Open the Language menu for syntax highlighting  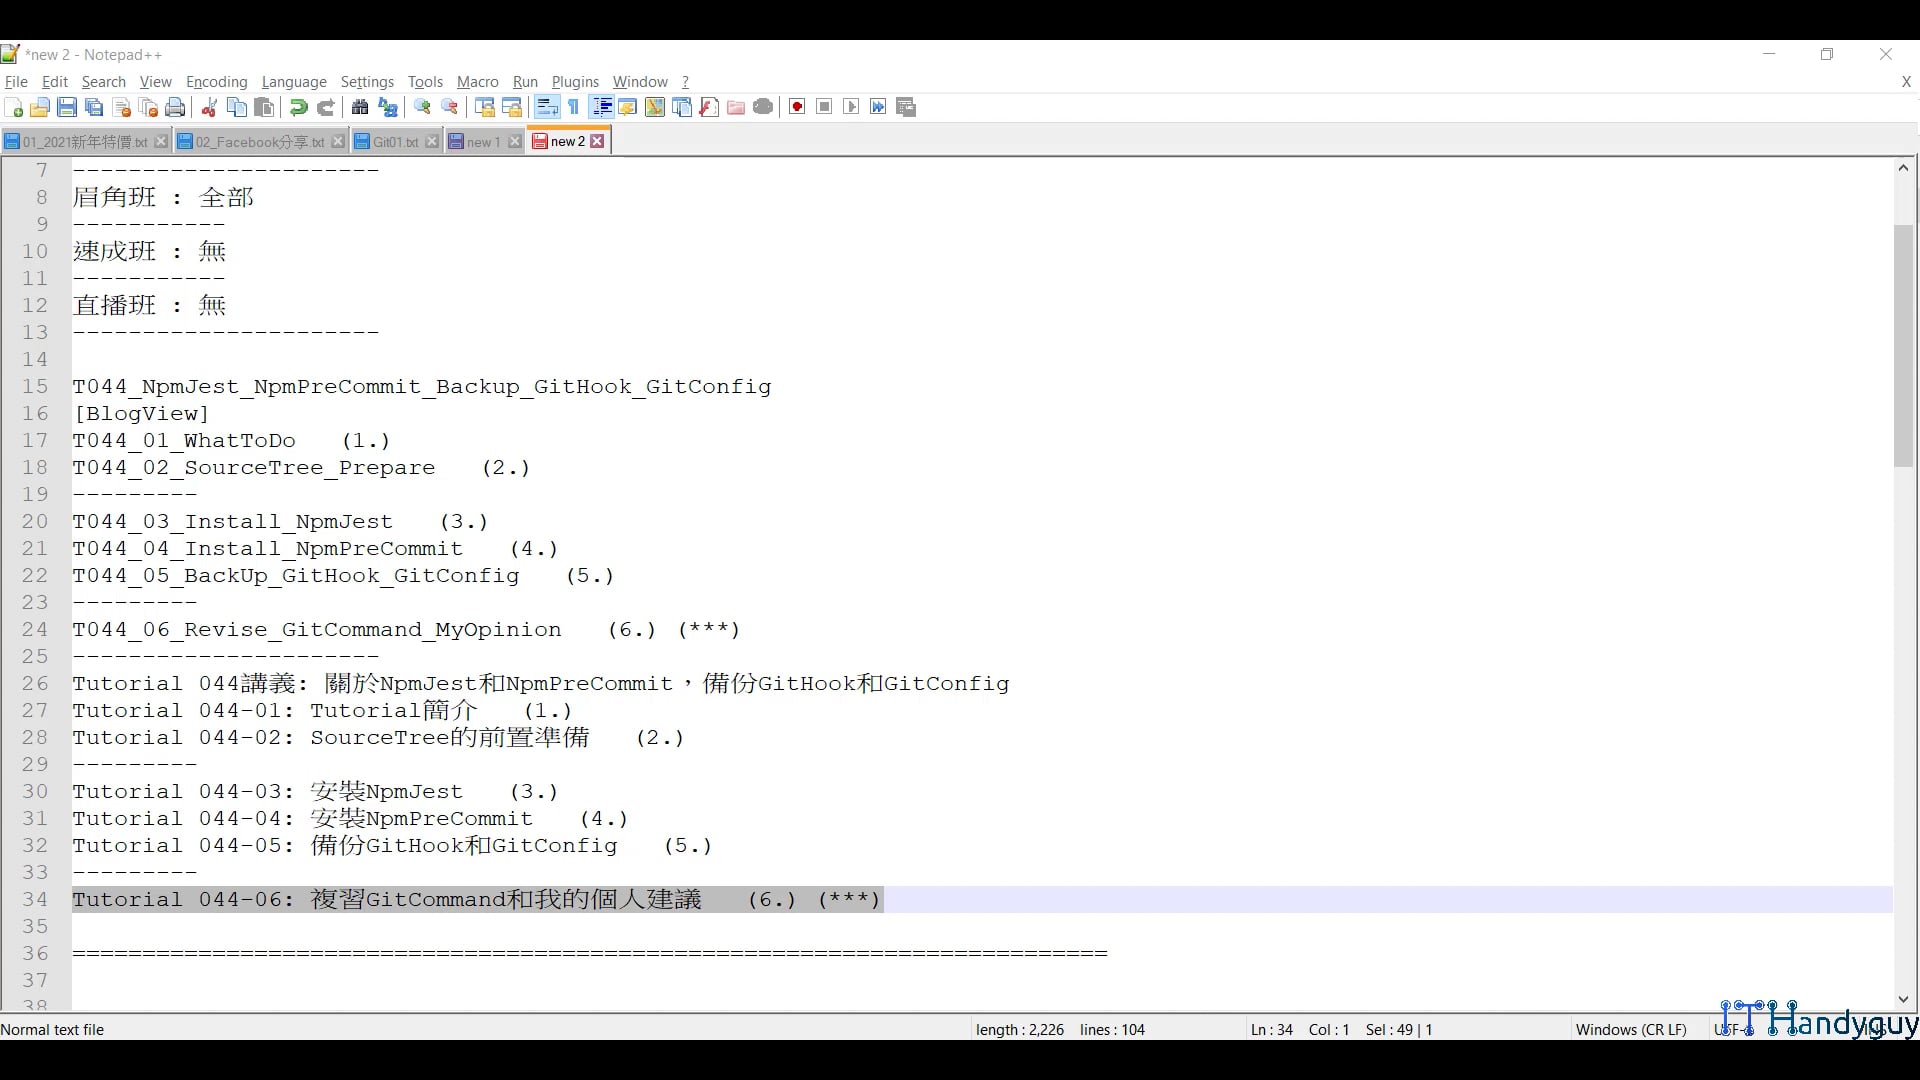pyautogui.click(x=294, y=82)
